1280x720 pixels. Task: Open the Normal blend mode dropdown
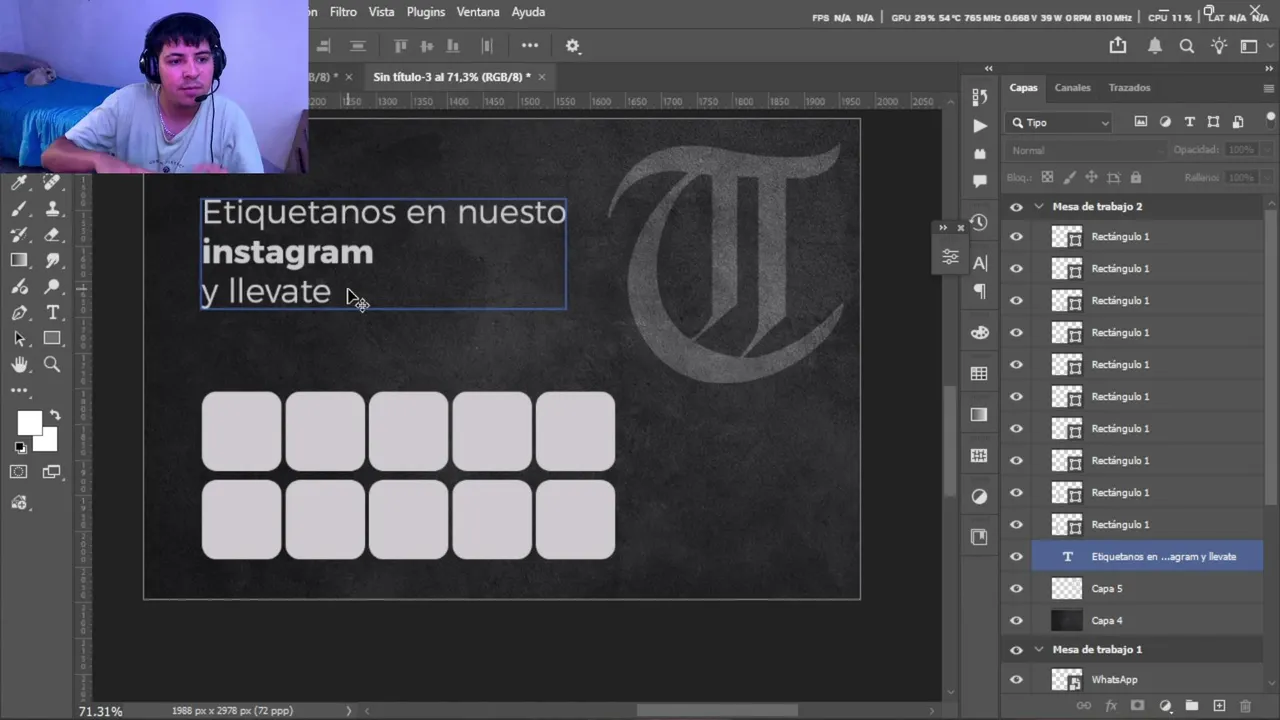(x=1086, y=150)
